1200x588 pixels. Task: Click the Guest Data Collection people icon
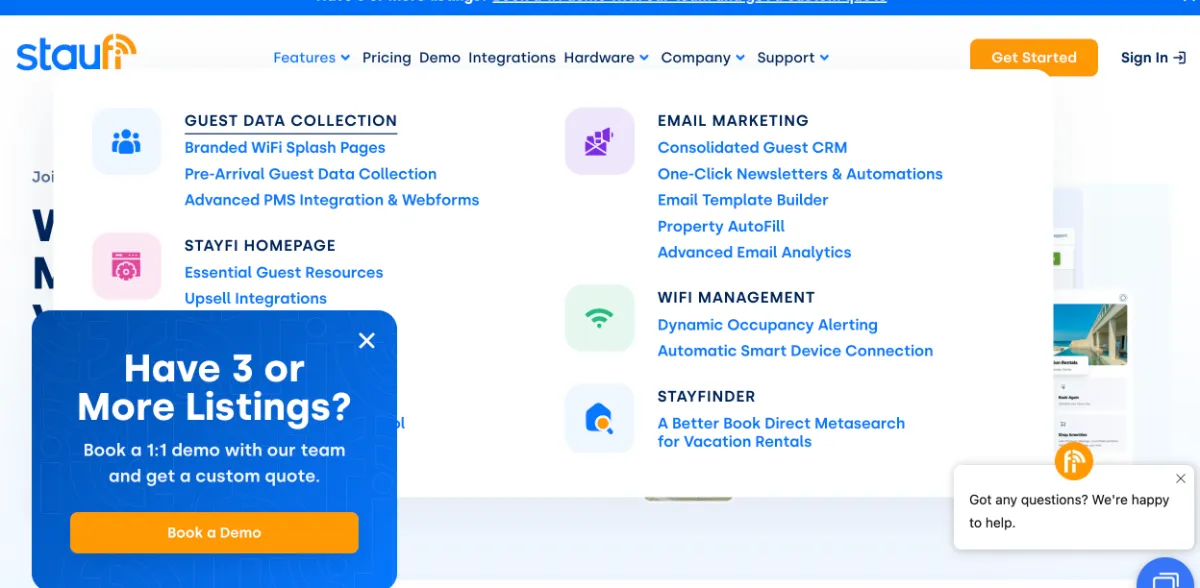tap(126, 142)
